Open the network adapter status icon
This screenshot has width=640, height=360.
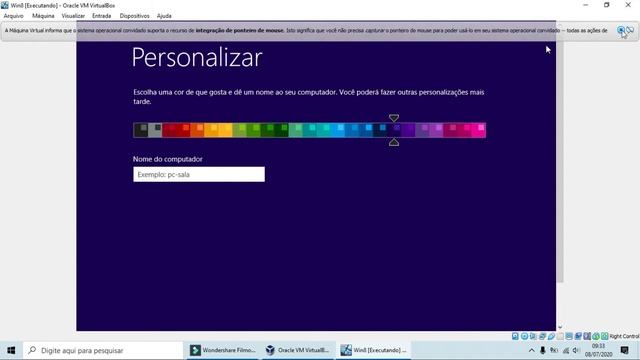[542, 336]
